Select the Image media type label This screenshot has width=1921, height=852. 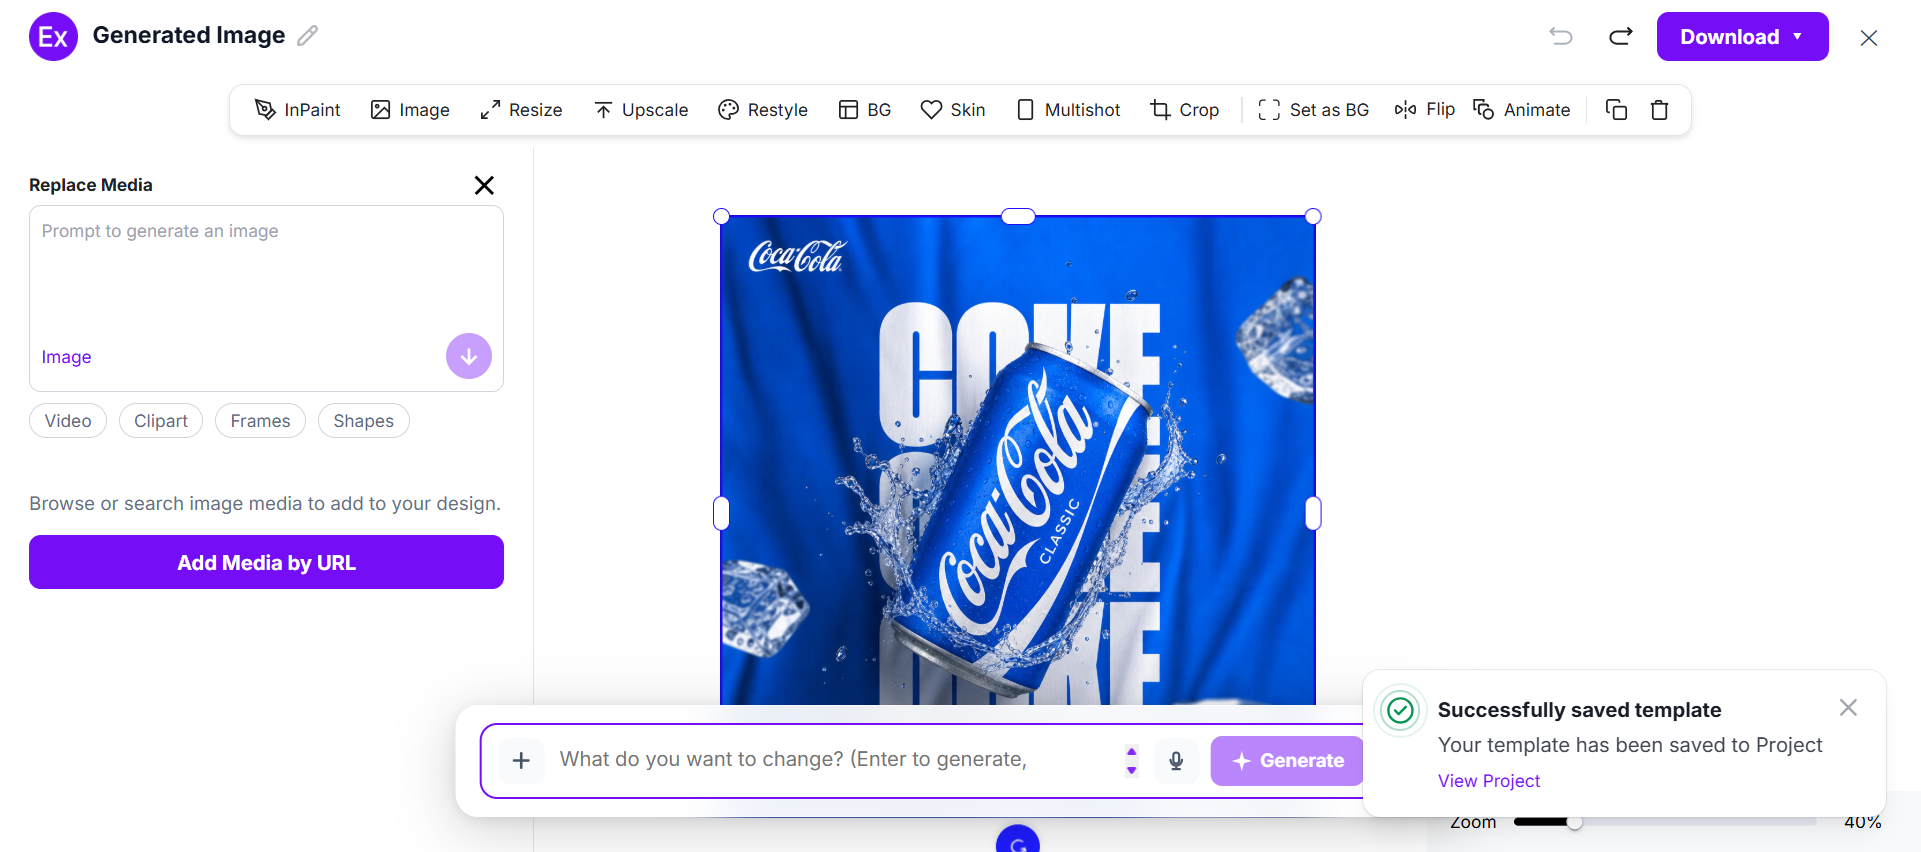pos(67,357)
